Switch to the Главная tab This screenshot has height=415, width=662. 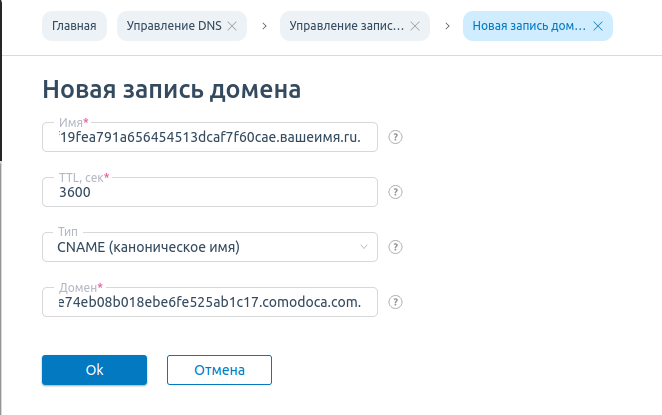74,26
